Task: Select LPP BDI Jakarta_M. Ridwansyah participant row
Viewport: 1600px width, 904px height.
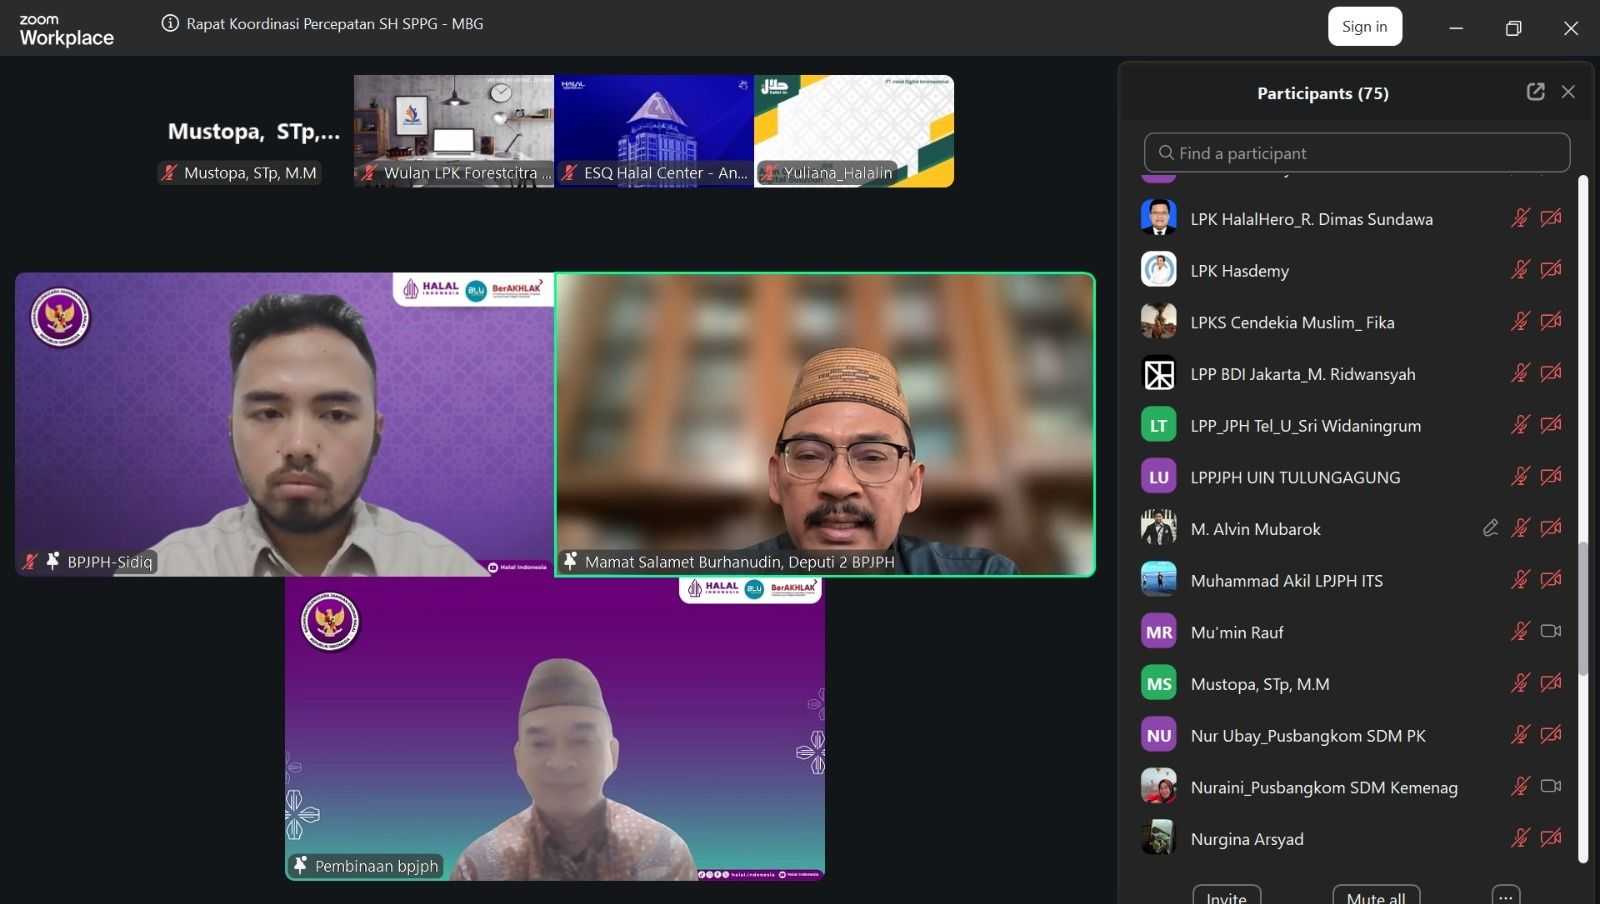Action: click(x=1302, y=374)
